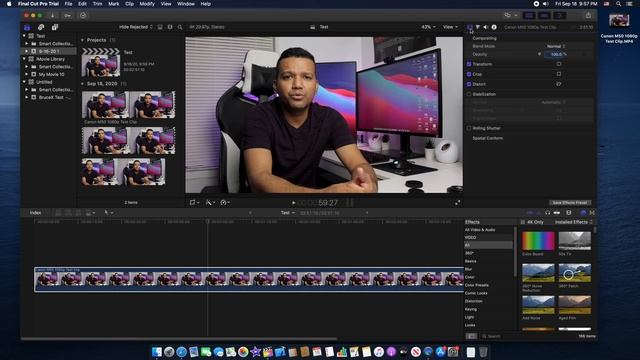Click the timeline Index button
640x360 pixels.
36,213
